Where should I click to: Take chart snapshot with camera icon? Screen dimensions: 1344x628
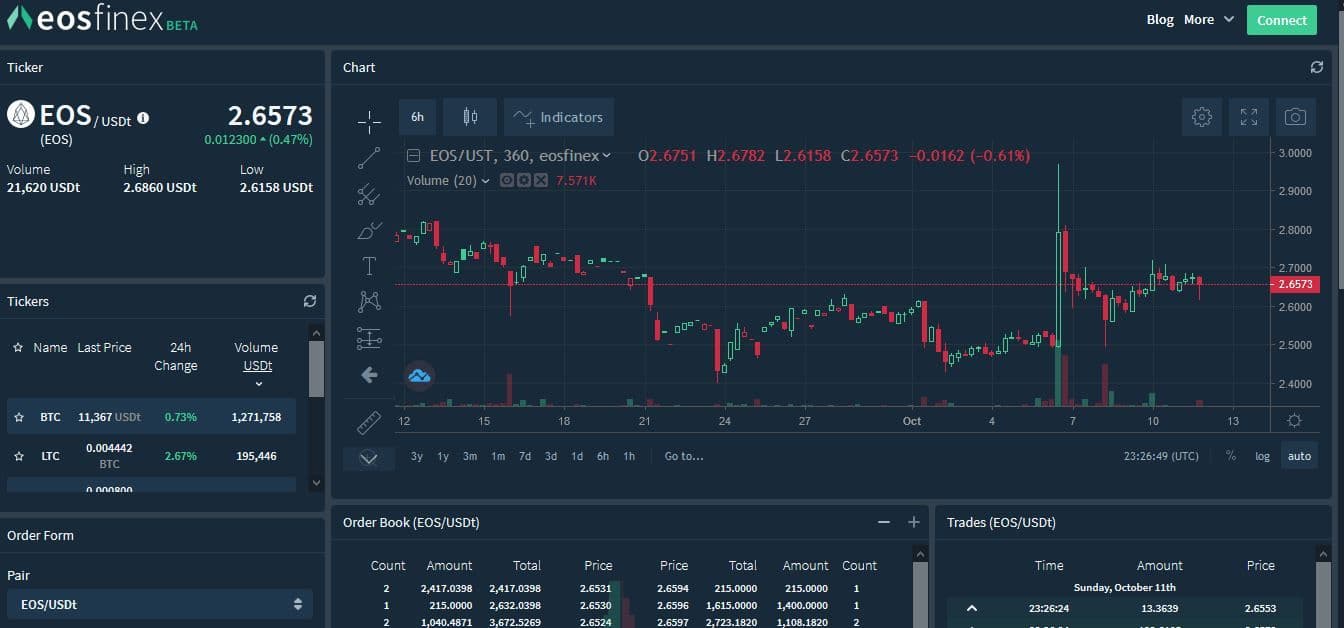tap(1295, 117)
